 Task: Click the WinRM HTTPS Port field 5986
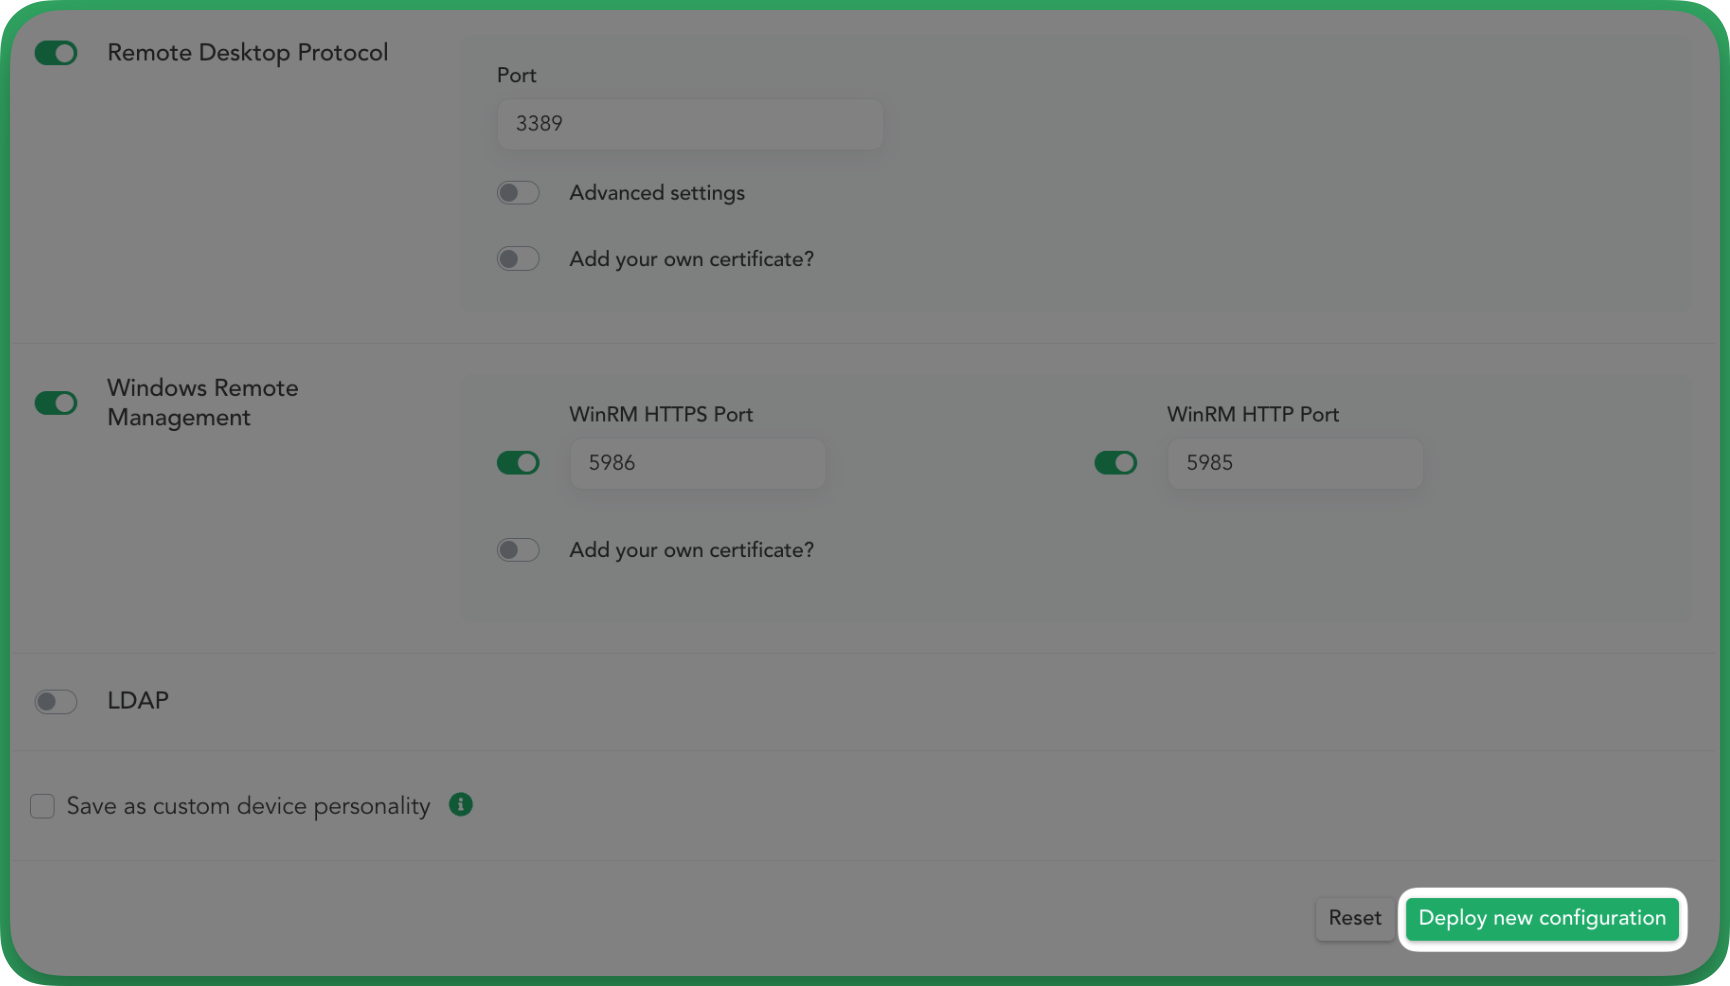[x=698, y=463]
